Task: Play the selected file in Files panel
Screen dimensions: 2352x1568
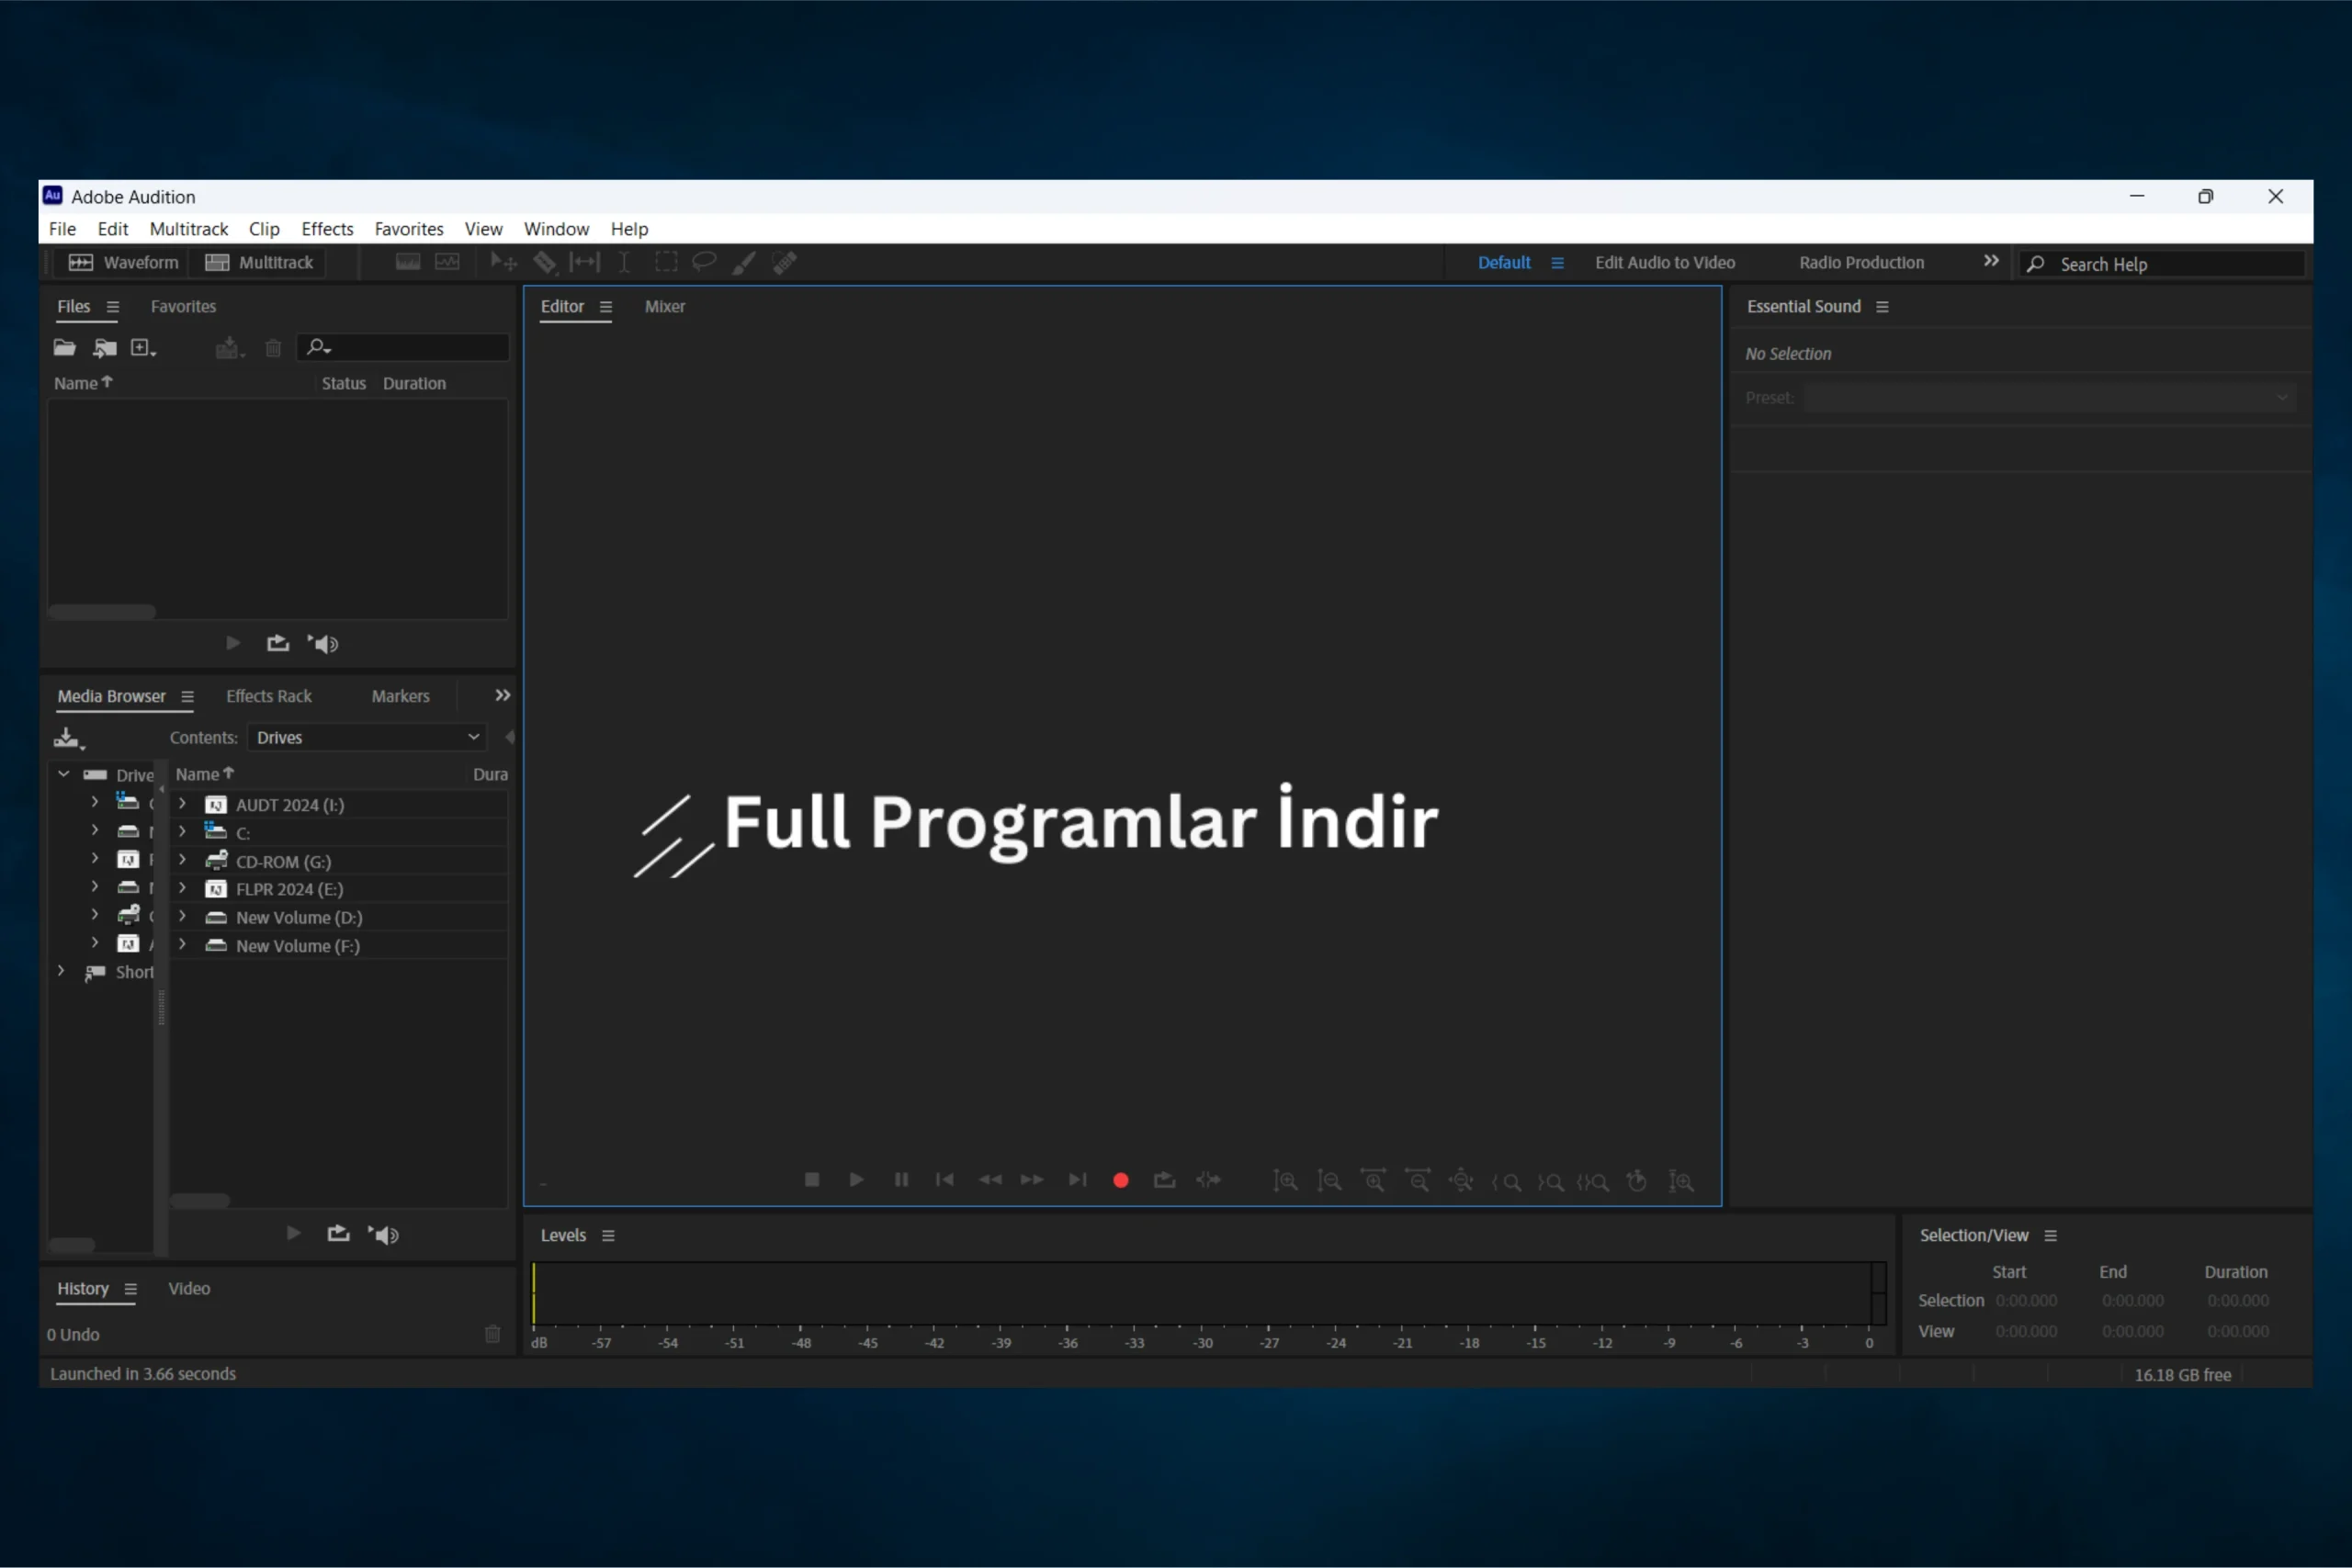Action: 233,643
